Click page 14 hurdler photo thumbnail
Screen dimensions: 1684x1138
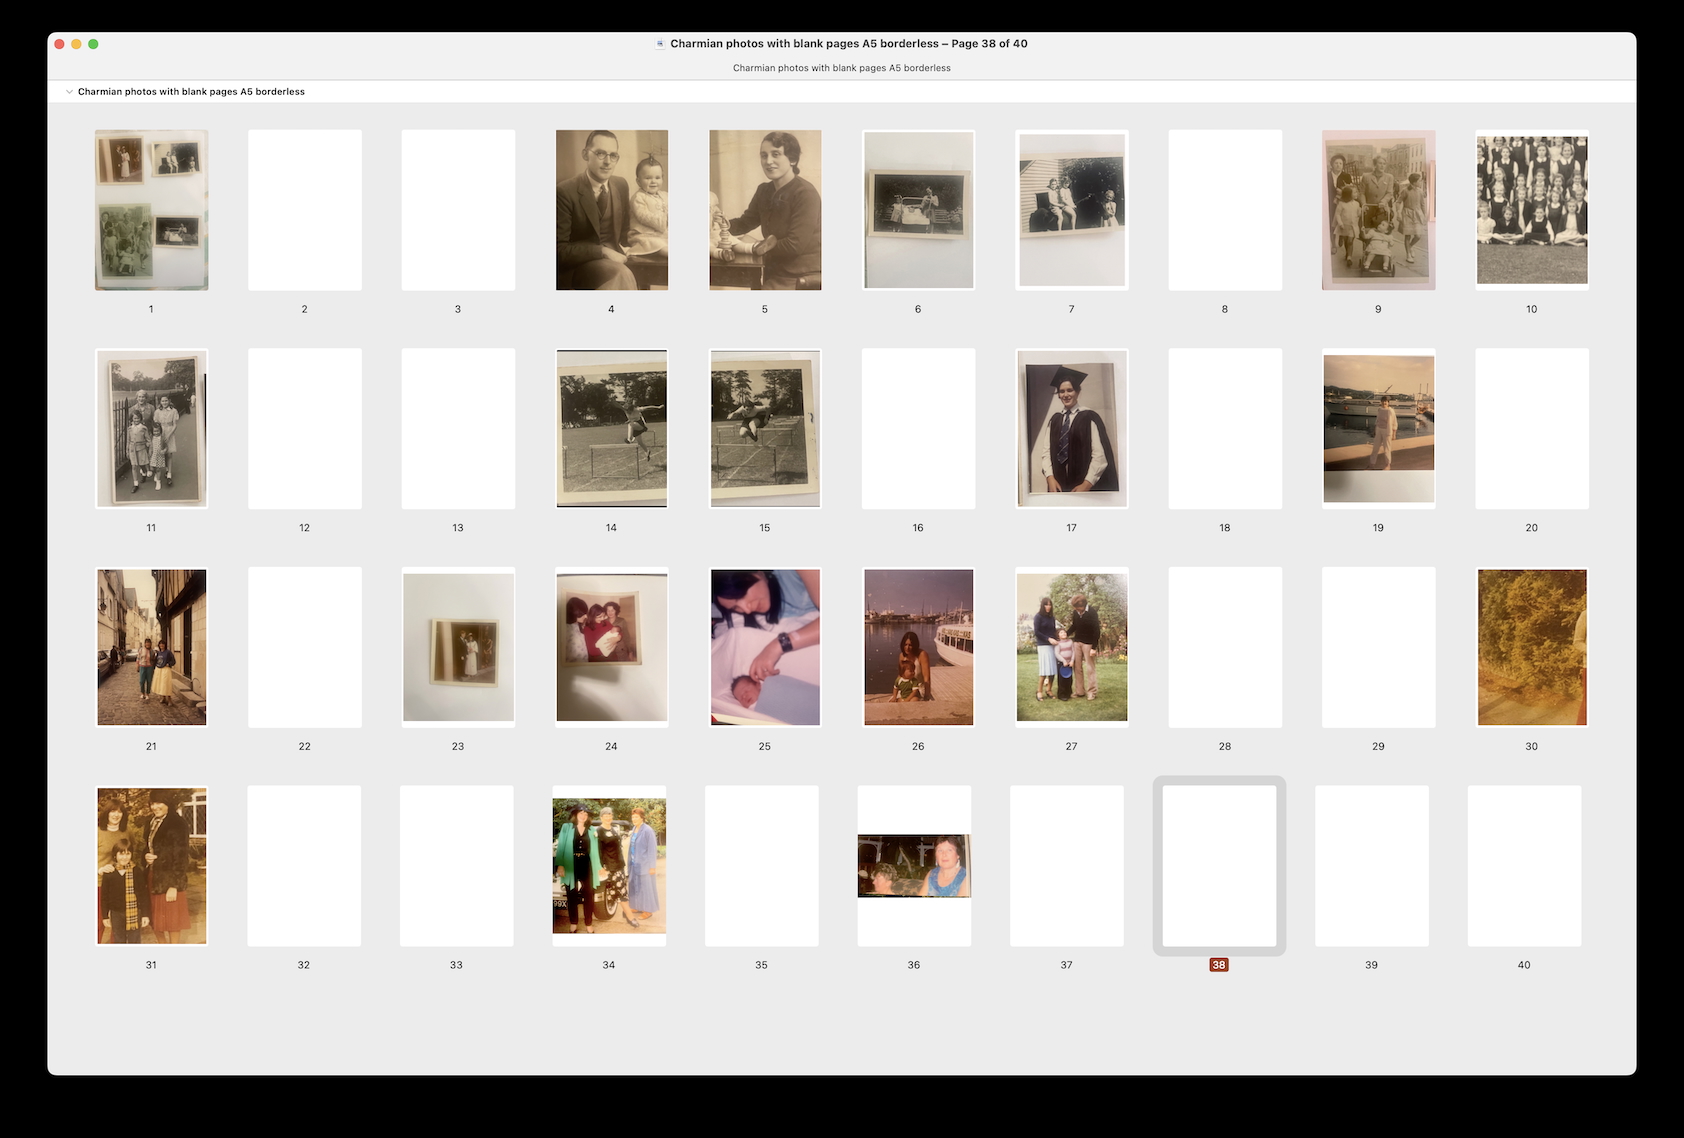click(x=611, y=428)
